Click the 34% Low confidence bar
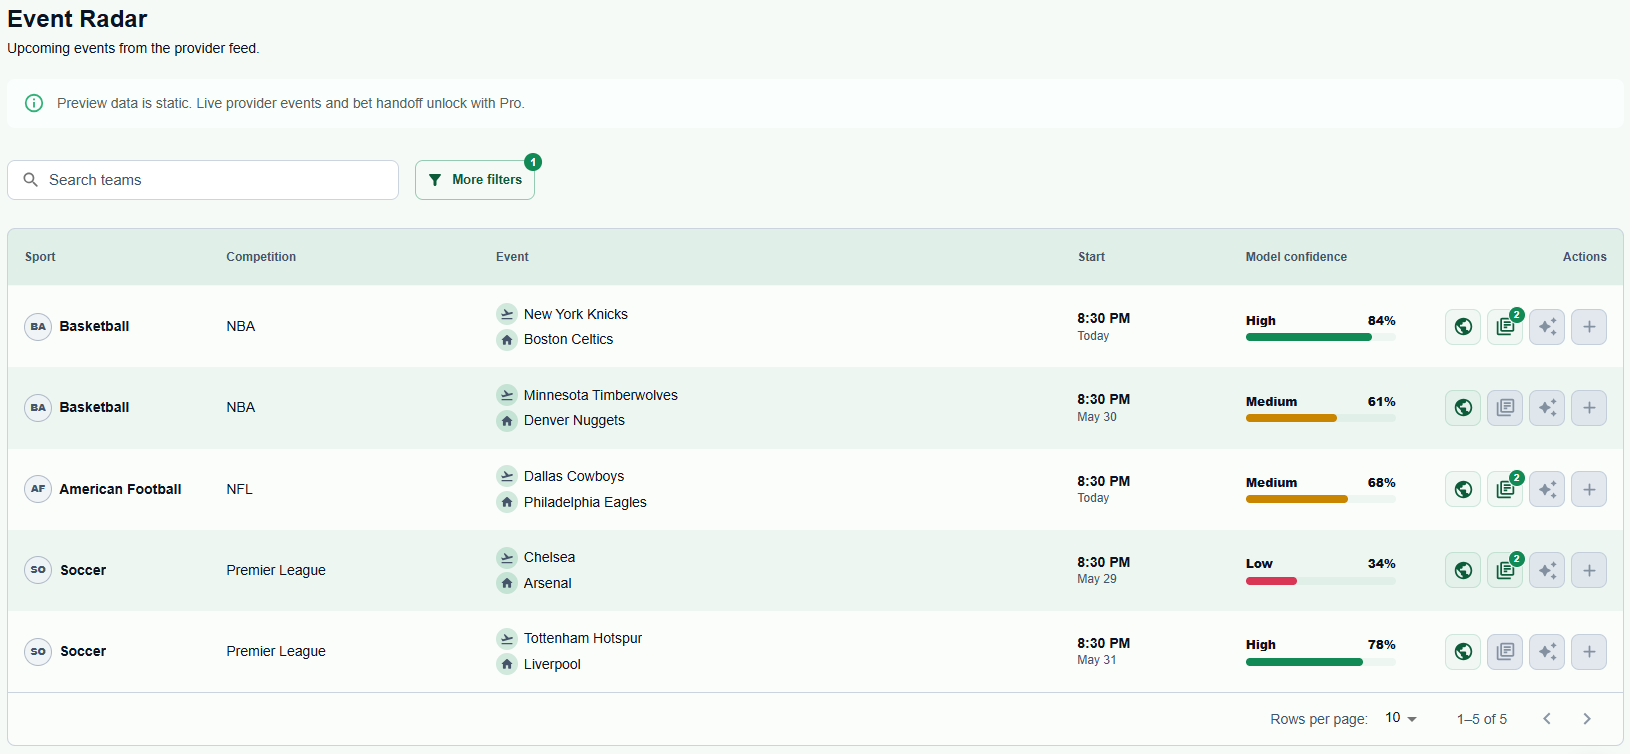The image size is (1630, 754). click(1321, 581)
